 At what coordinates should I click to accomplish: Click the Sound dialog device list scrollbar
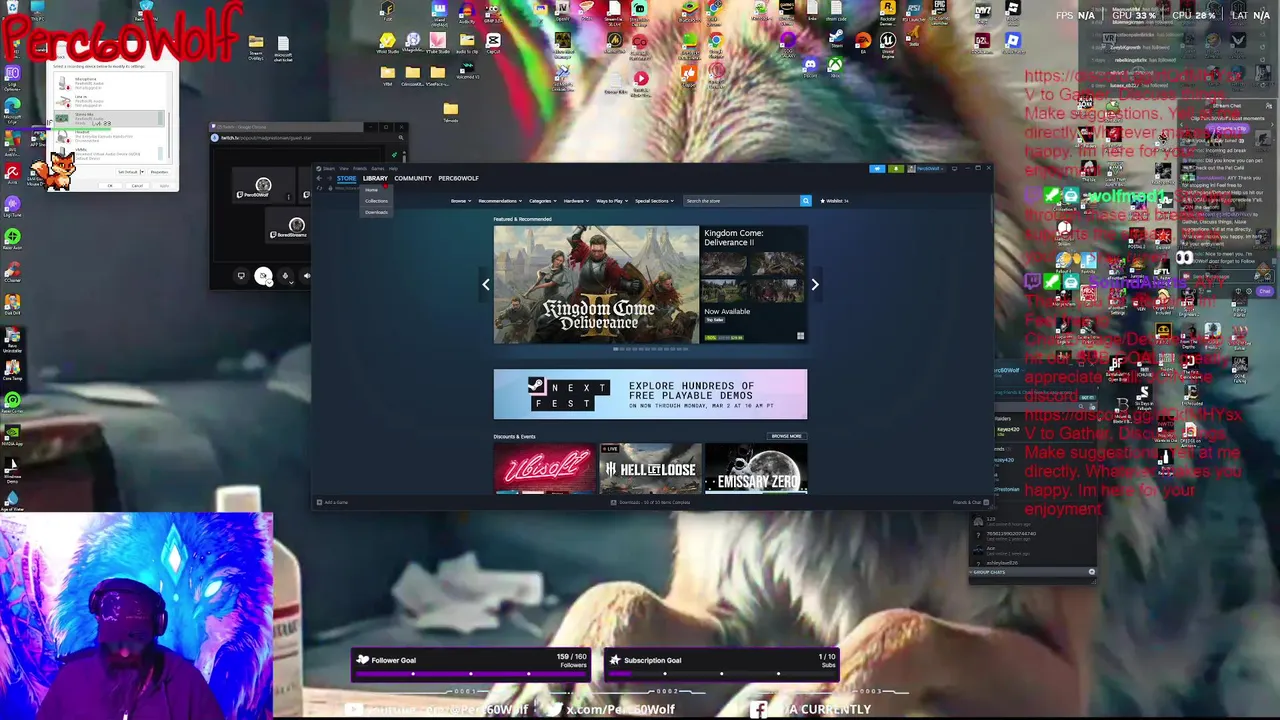(x=169, y=135)
